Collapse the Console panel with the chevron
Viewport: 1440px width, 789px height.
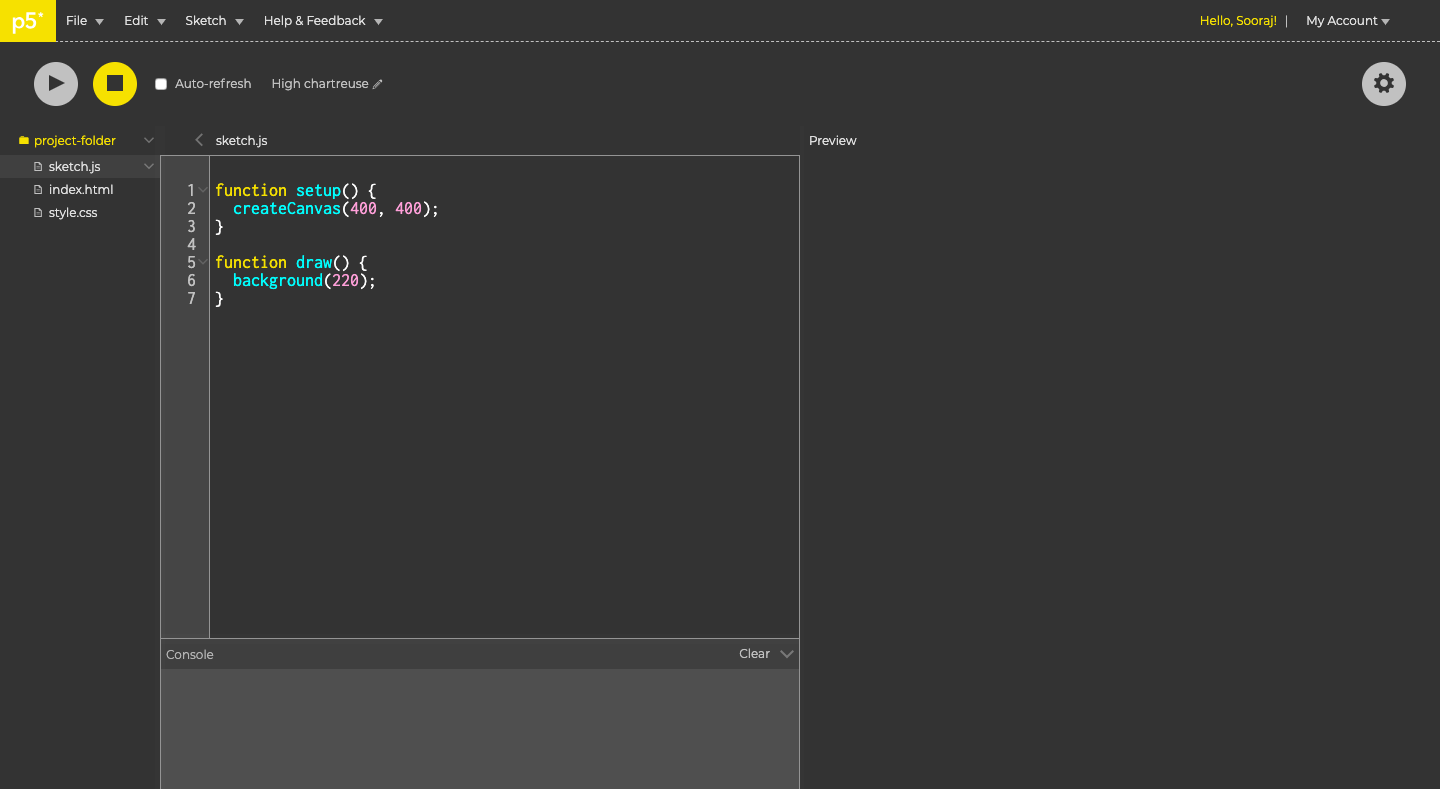(x=787, y=654)
